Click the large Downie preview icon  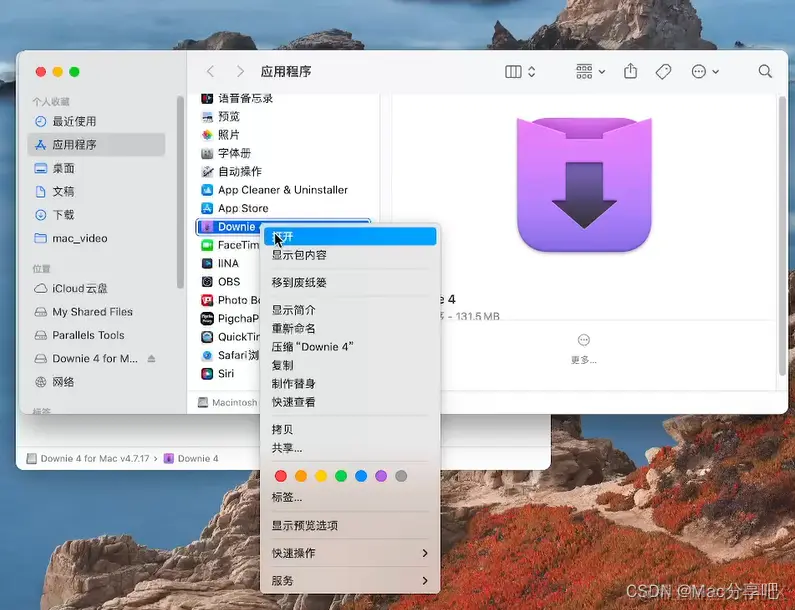(584, 185)
